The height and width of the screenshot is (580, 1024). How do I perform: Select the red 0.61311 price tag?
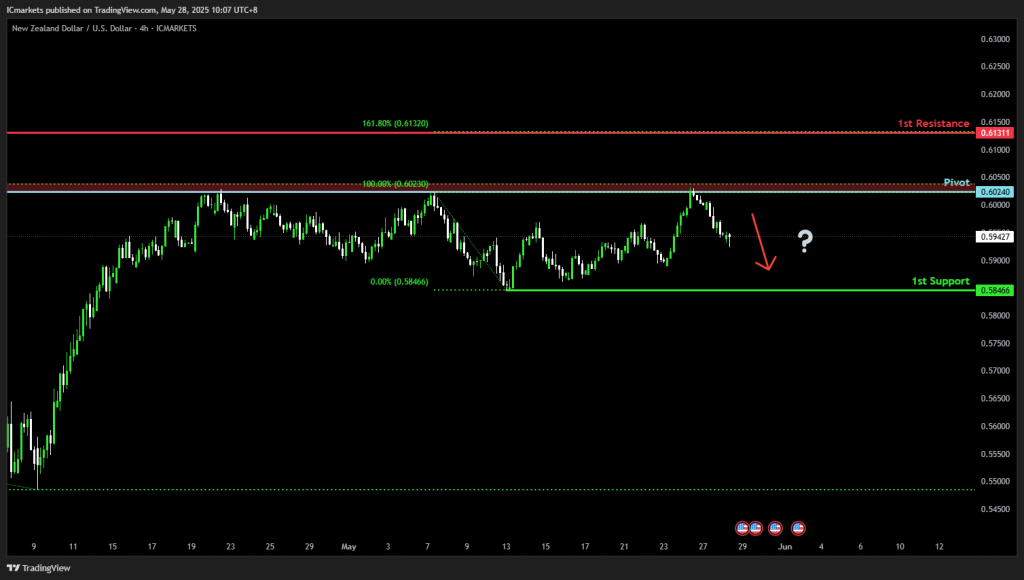[x=995, y=133]
